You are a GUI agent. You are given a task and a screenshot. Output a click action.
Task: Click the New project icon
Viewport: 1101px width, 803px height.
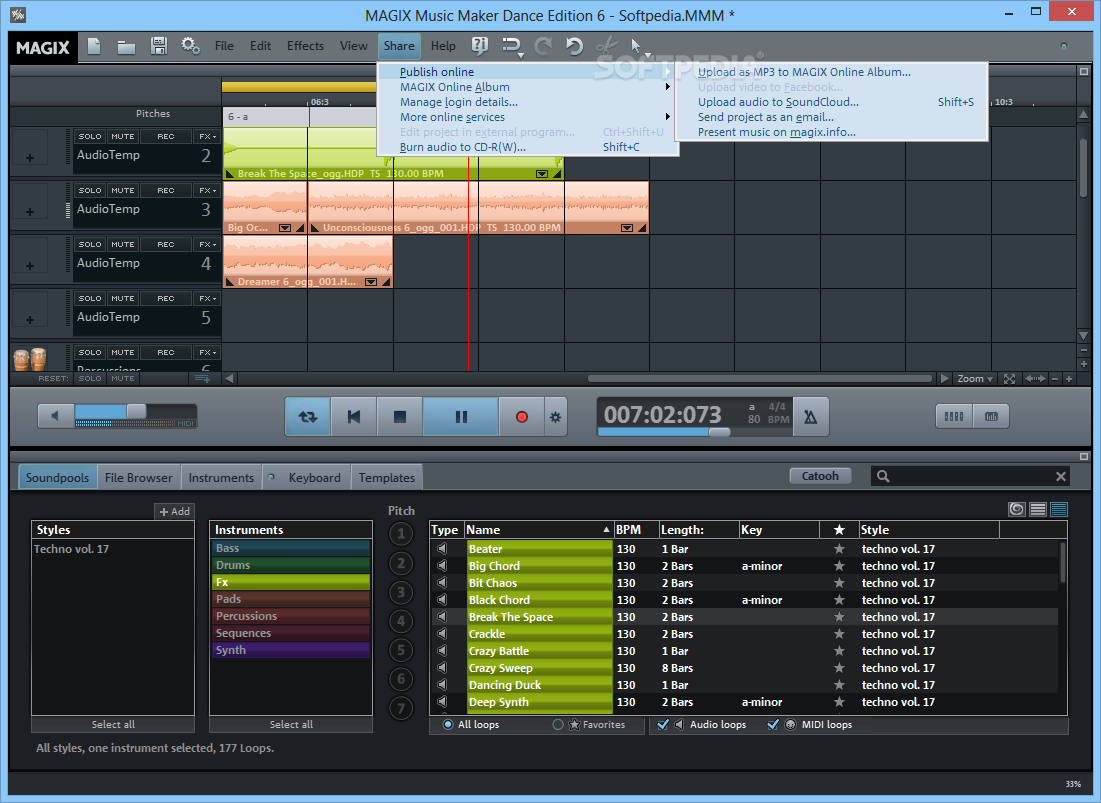[x=93, y=46]
